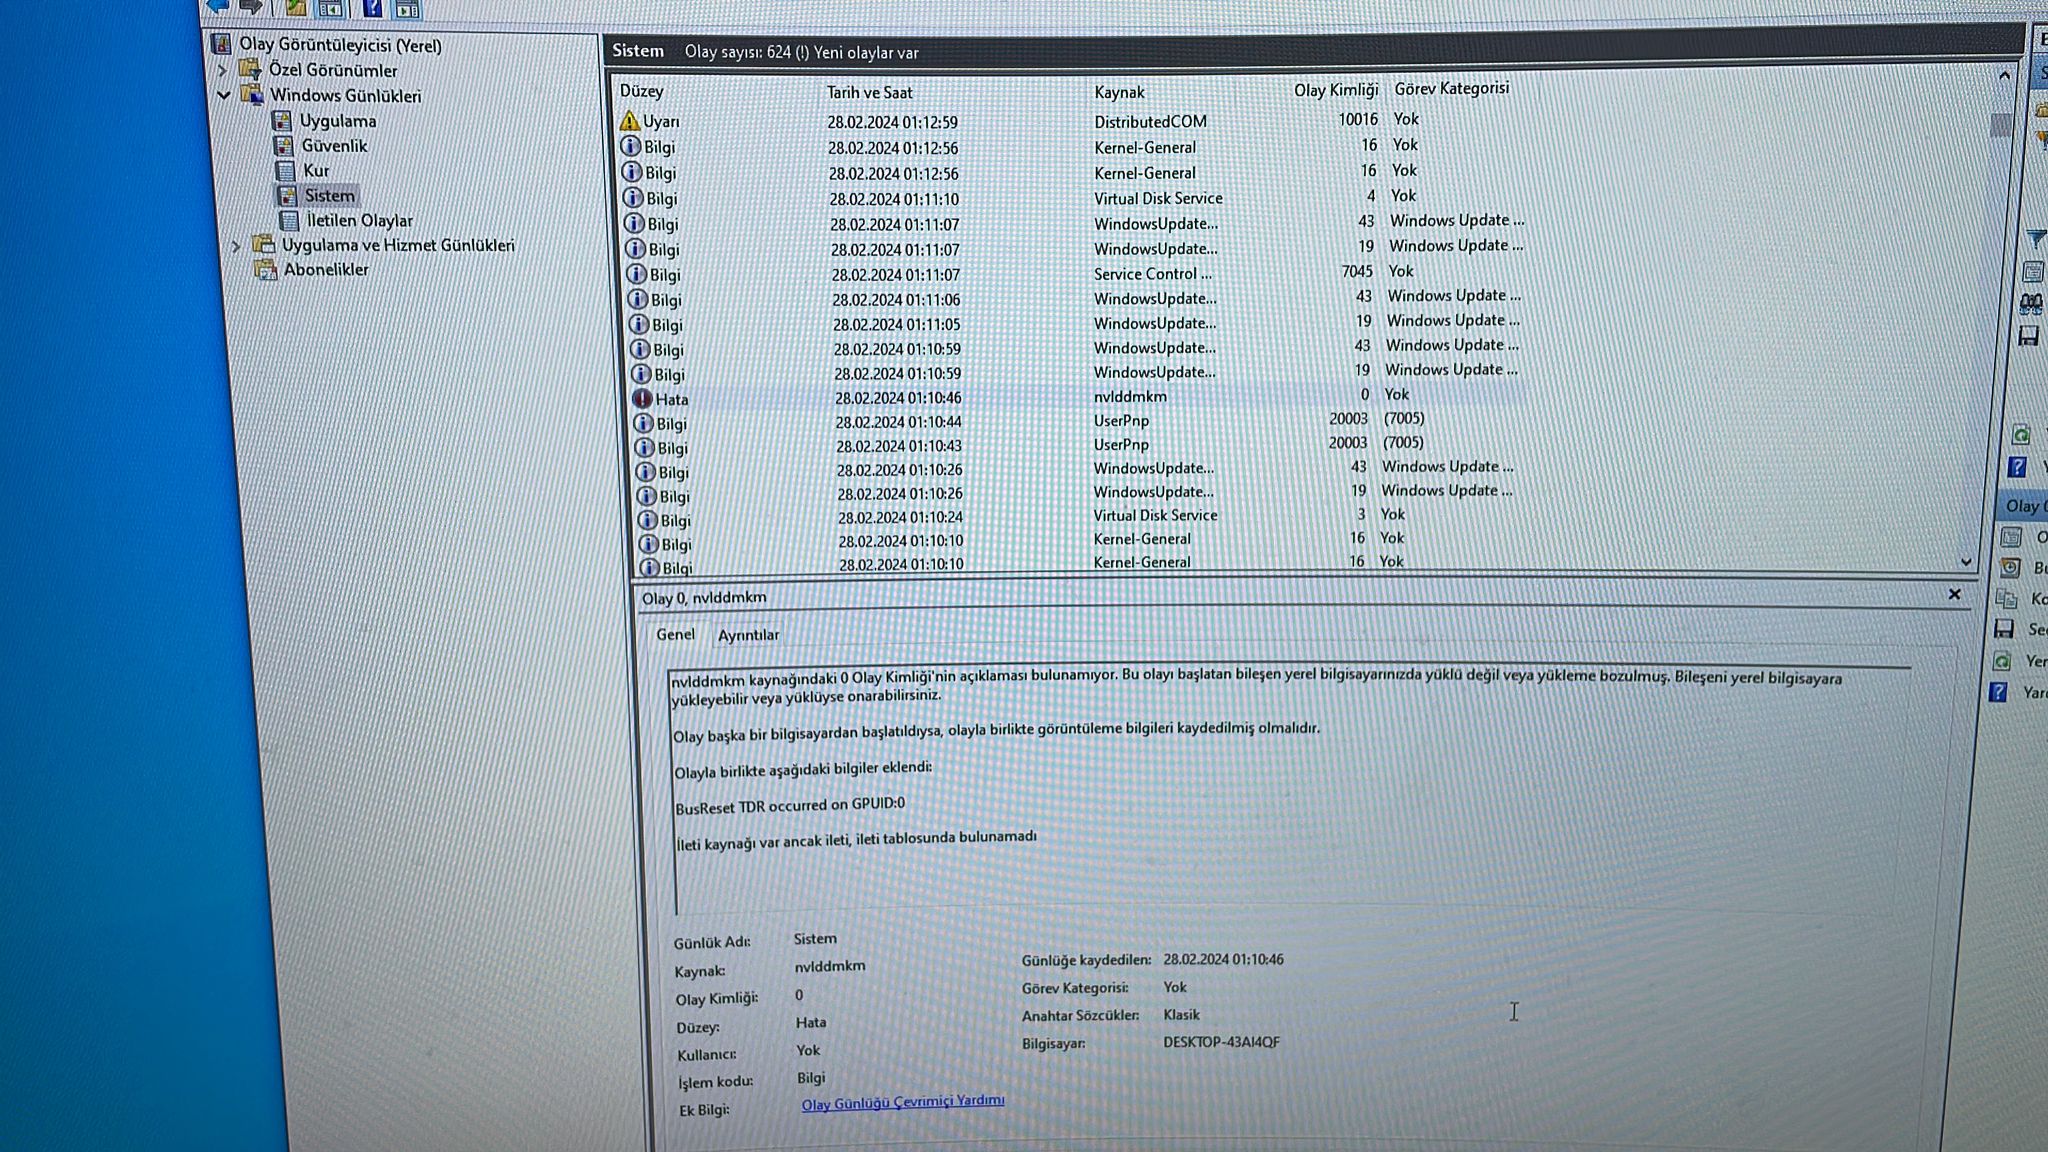2048x1152 pixels.
Task: Click the show/hide console tree toolbar icon
Action: point(330,8)
